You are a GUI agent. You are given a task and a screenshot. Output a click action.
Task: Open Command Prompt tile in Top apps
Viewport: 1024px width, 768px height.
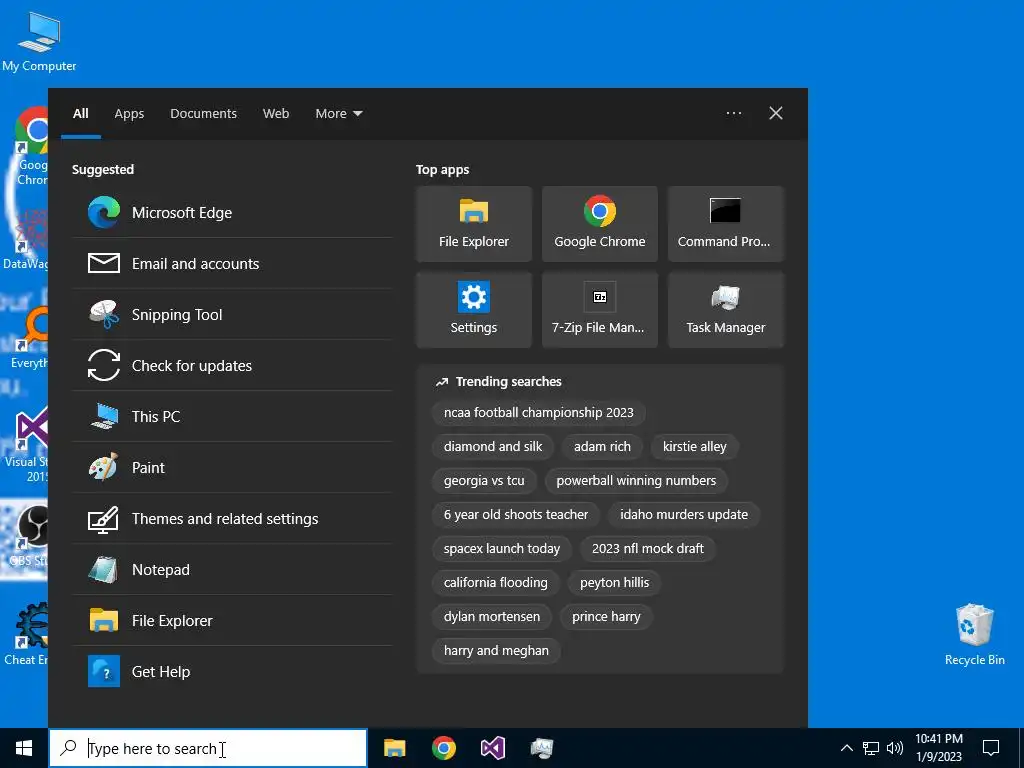pos(726,224)
